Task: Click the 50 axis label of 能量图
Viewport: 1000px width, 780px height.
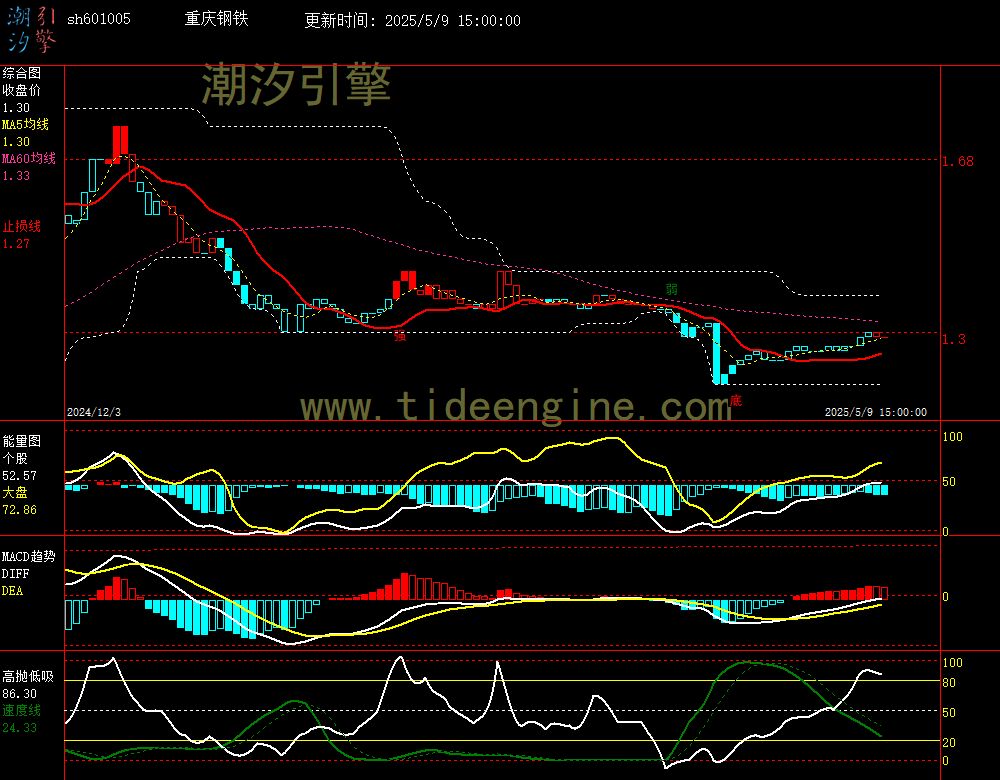Action: point(949,482)
